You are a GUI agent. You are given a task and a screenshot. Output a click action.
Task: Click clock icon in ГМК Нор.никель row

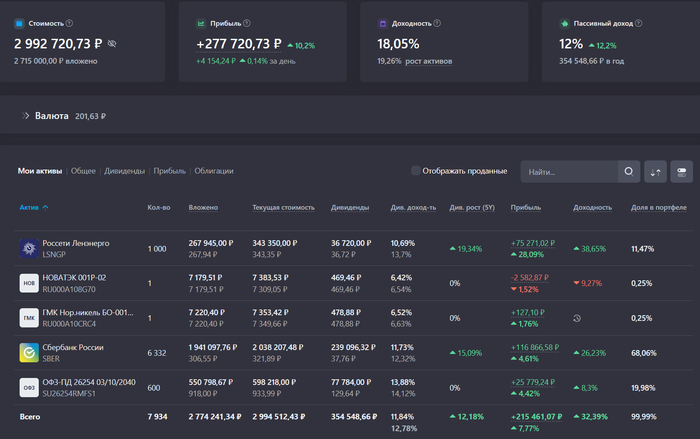[577, 318]
